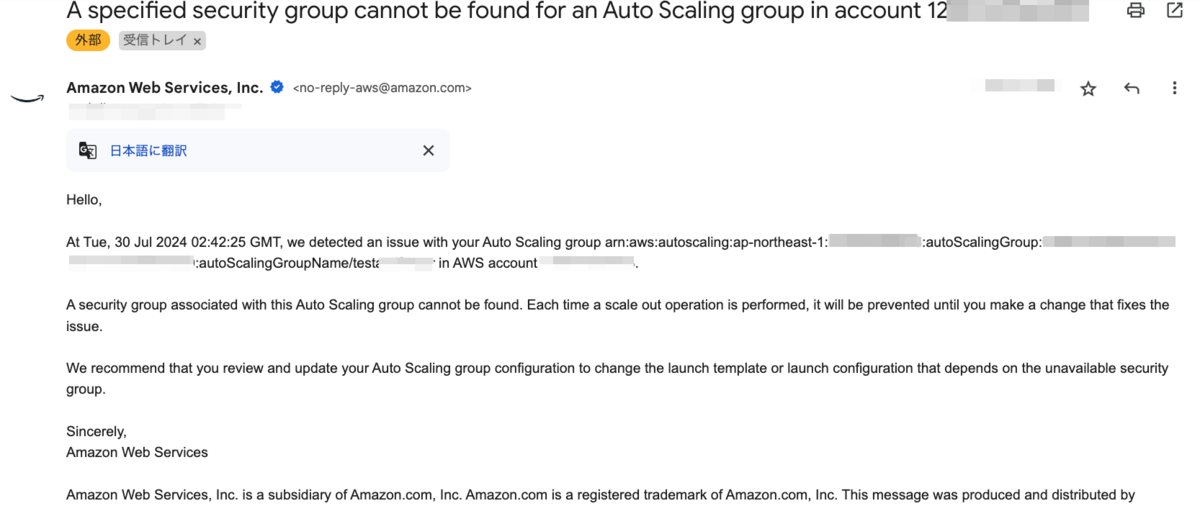The height and width of the screenshot is (506, 1200).
Task: Star this AWS email
Action: pyautogui.click(x=1088, y=89)
